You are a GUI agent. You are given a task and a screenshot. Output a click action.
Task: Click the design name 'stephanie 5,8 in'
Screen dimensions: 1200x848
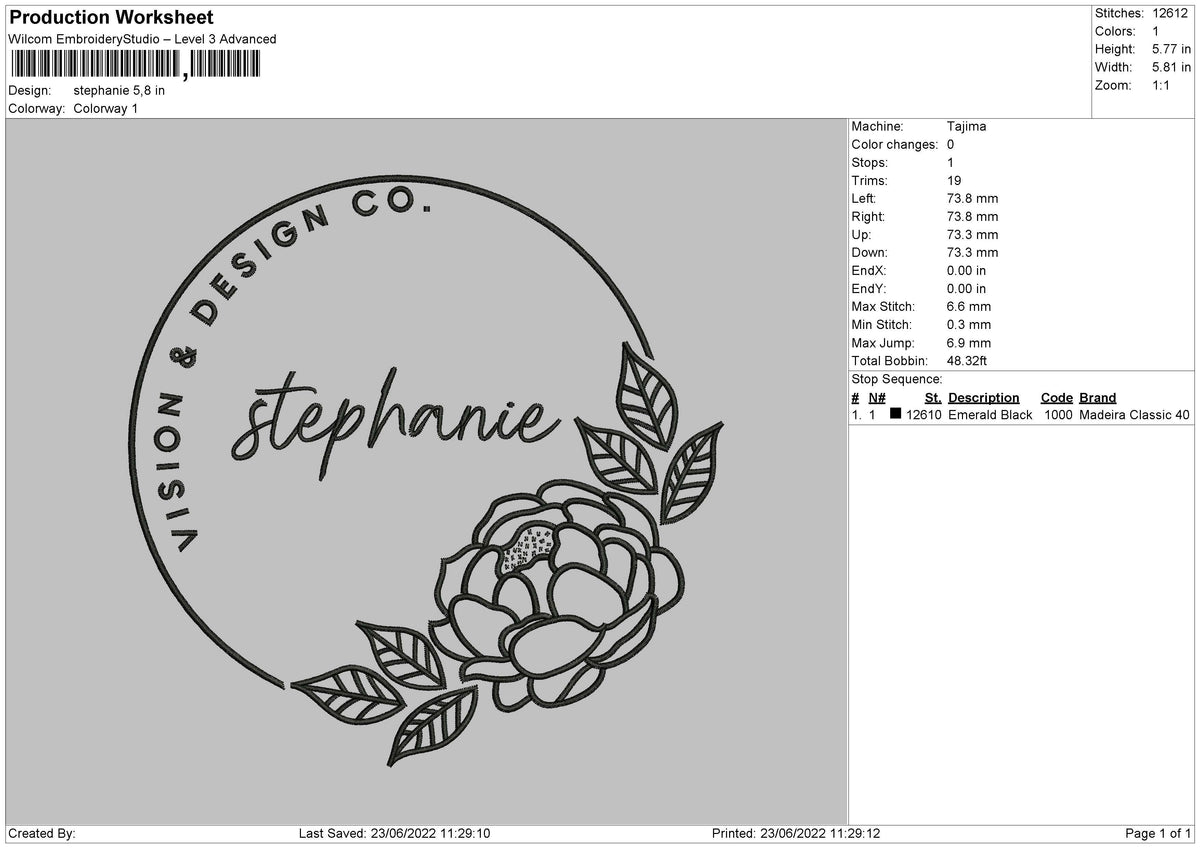pos(119,90)
